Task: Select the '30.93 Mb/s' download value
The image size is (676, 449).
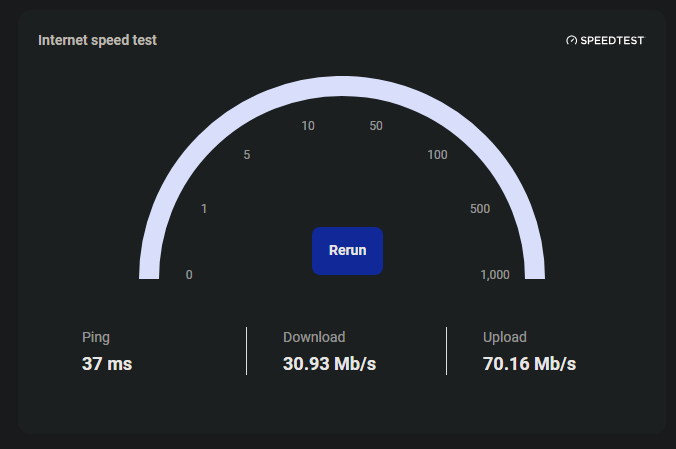Action: tap(329, 364)
